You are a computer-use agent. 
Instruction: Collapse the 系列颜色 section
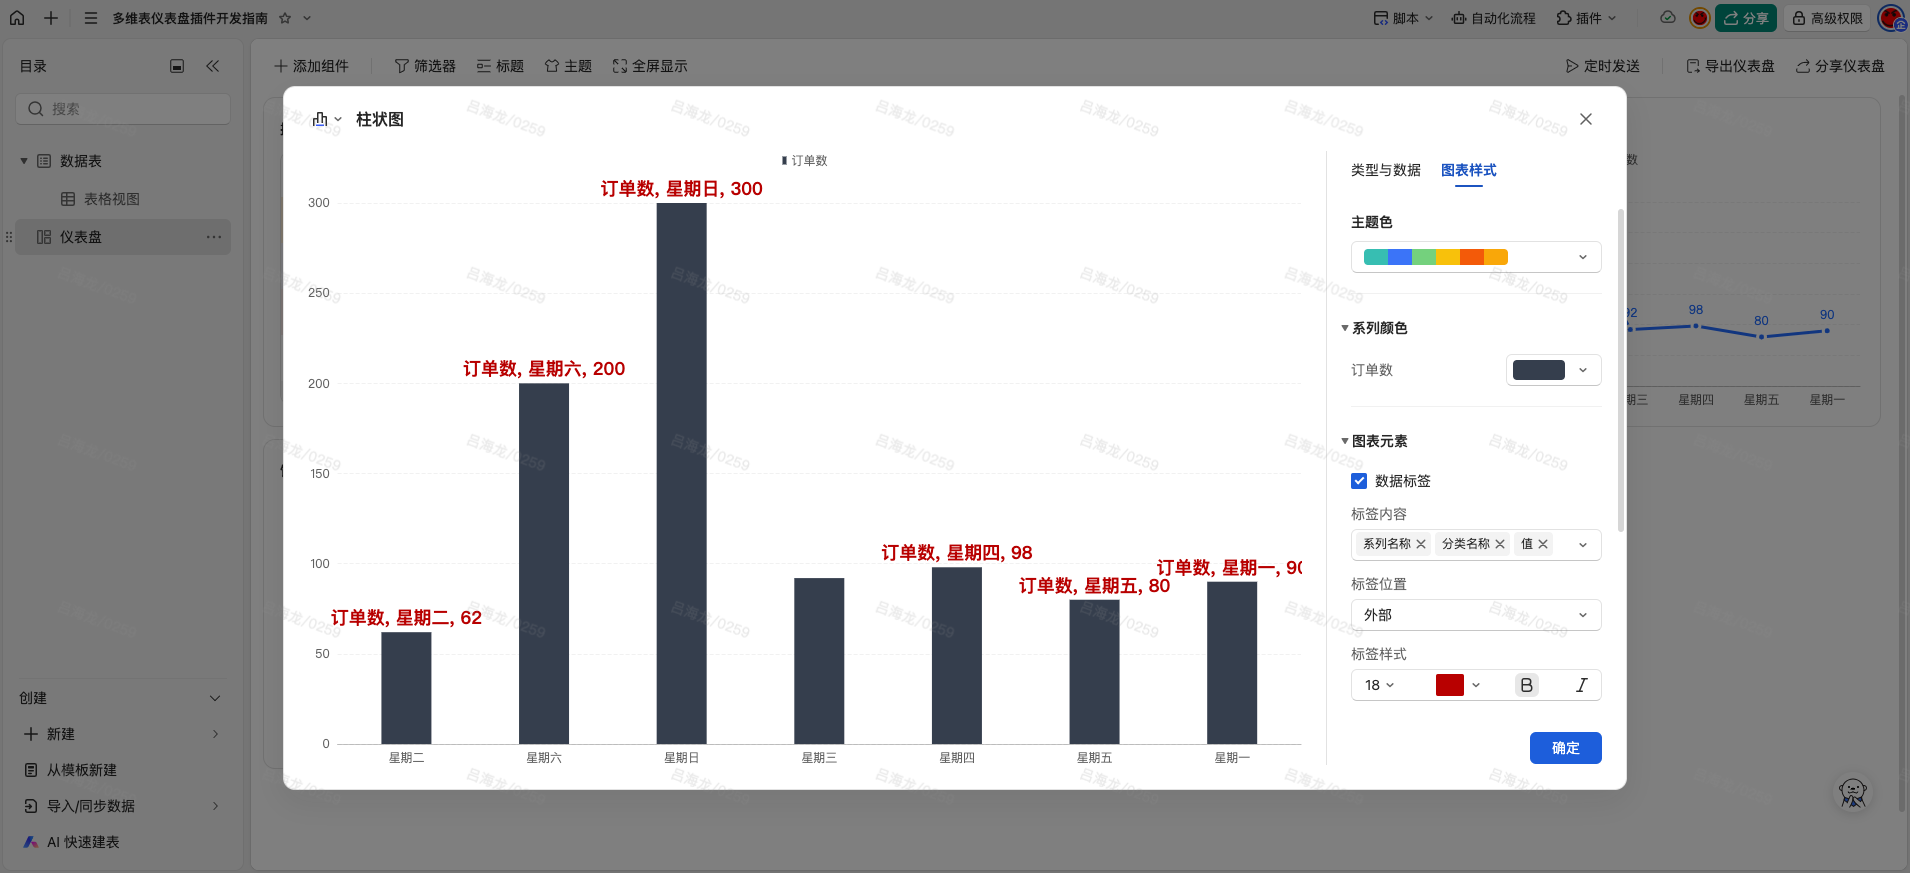(1345, 328)
